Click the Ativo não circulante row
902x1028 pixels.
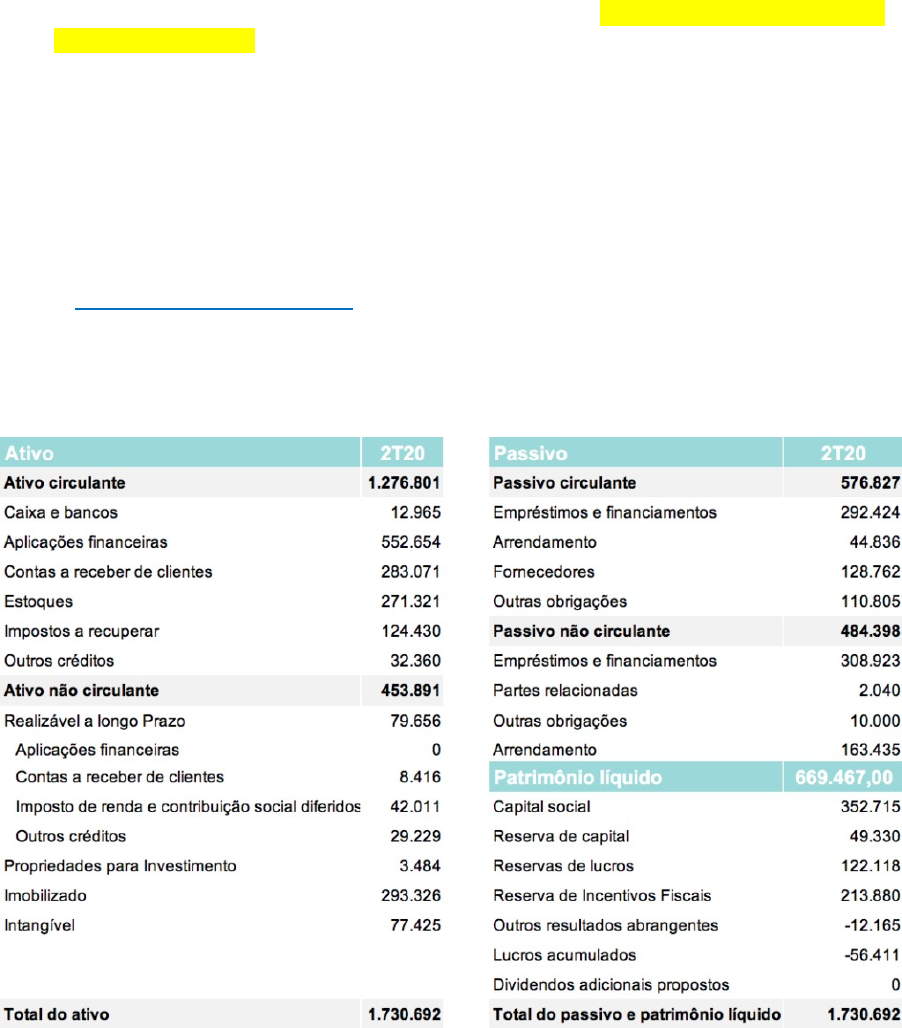click(x=81, y=690)
